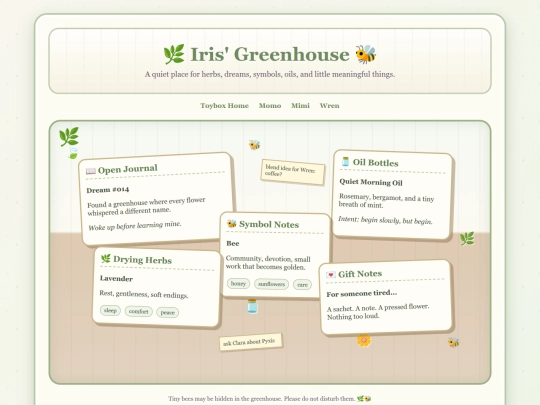Click the 'Dream #014' entry title
This screenshot has height=405, width=540.
108,190
